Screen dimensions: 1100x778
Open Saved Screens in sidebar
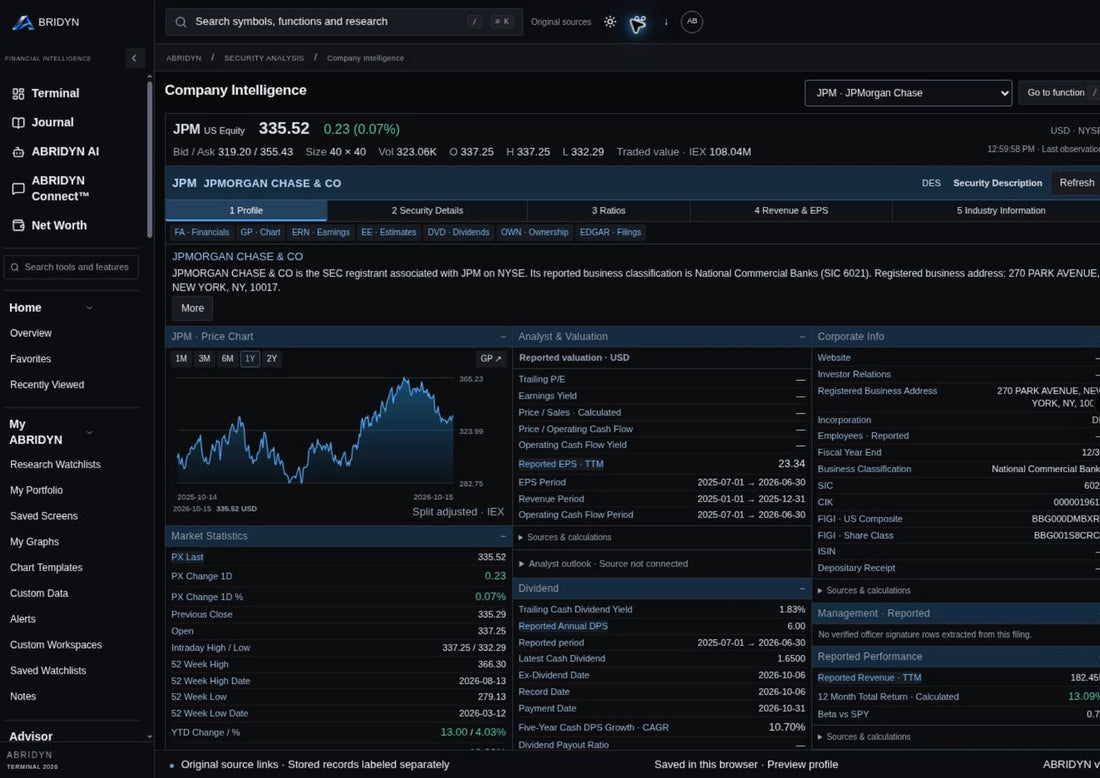click(44, 516)
